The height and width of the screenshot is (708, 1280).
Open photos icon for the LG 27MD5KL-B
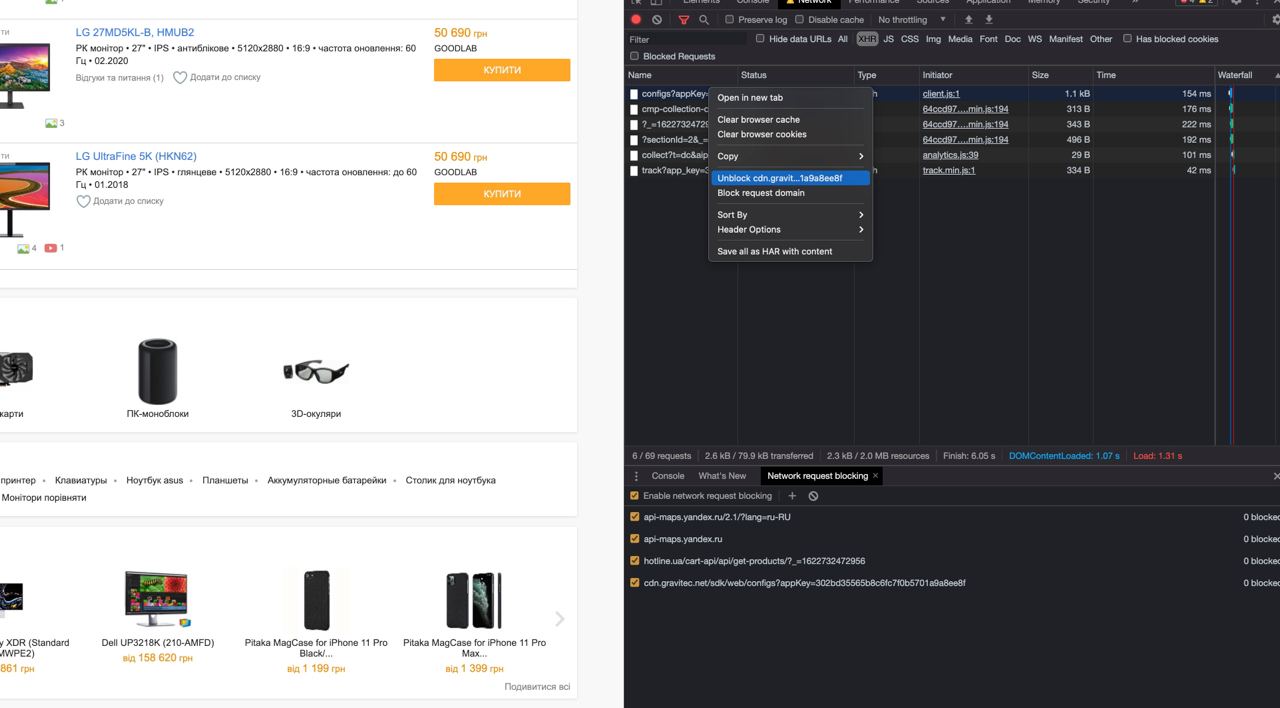pyautogui.click(x=51, y=123)
